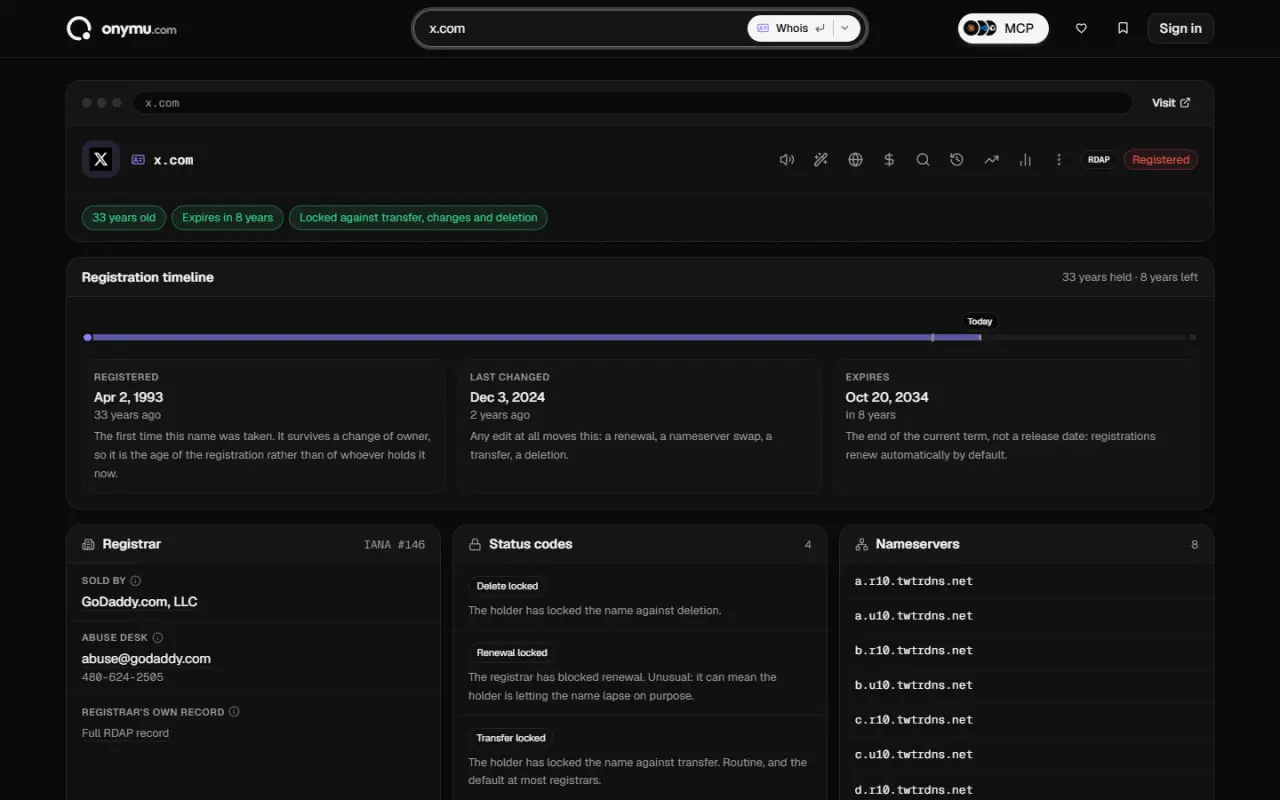1280x800 pixels.
Task: Click the 33 years old tag
Action: (x=124, y=218)
